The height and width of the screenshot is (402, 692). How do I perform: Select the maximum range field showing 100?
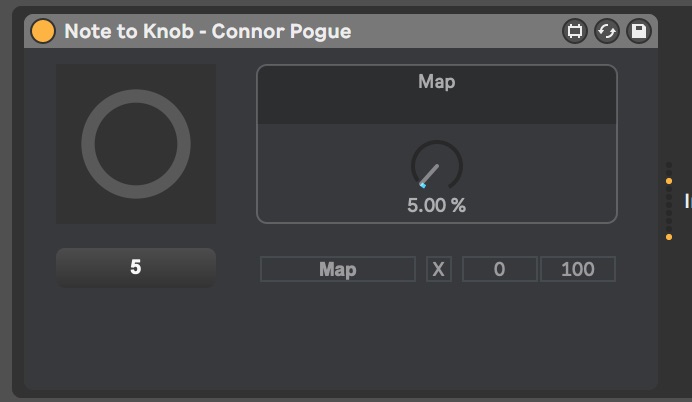(x=577, y=269)
